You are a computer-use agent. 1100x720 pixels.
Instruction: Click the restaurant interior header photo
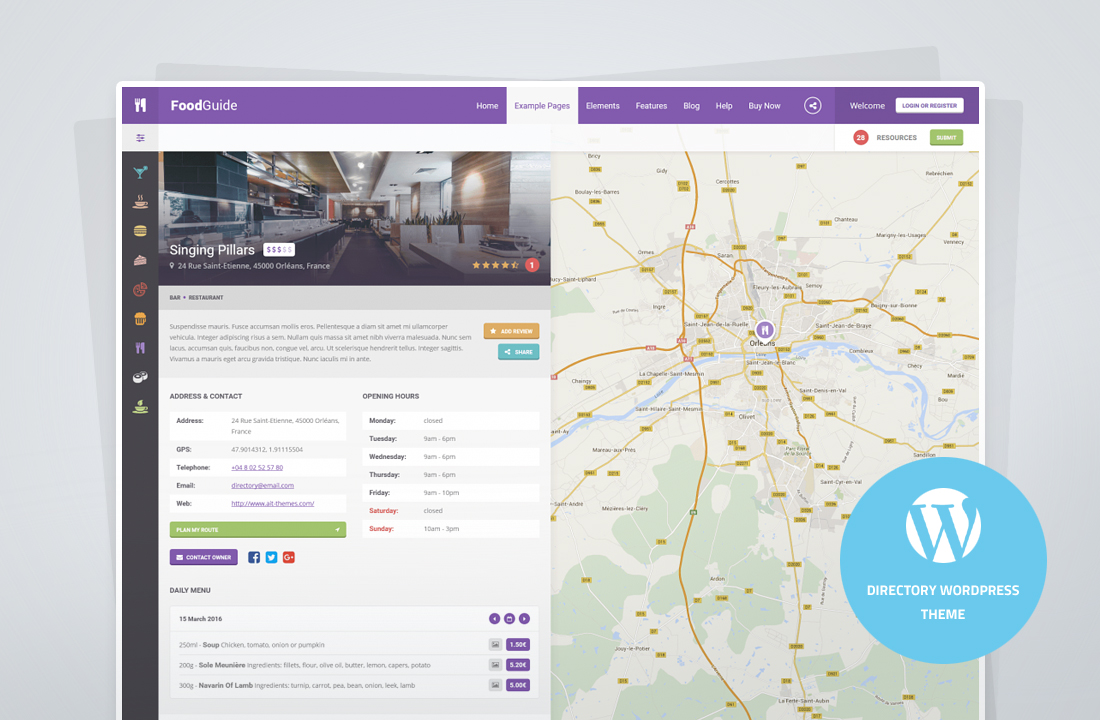point(354,218)
